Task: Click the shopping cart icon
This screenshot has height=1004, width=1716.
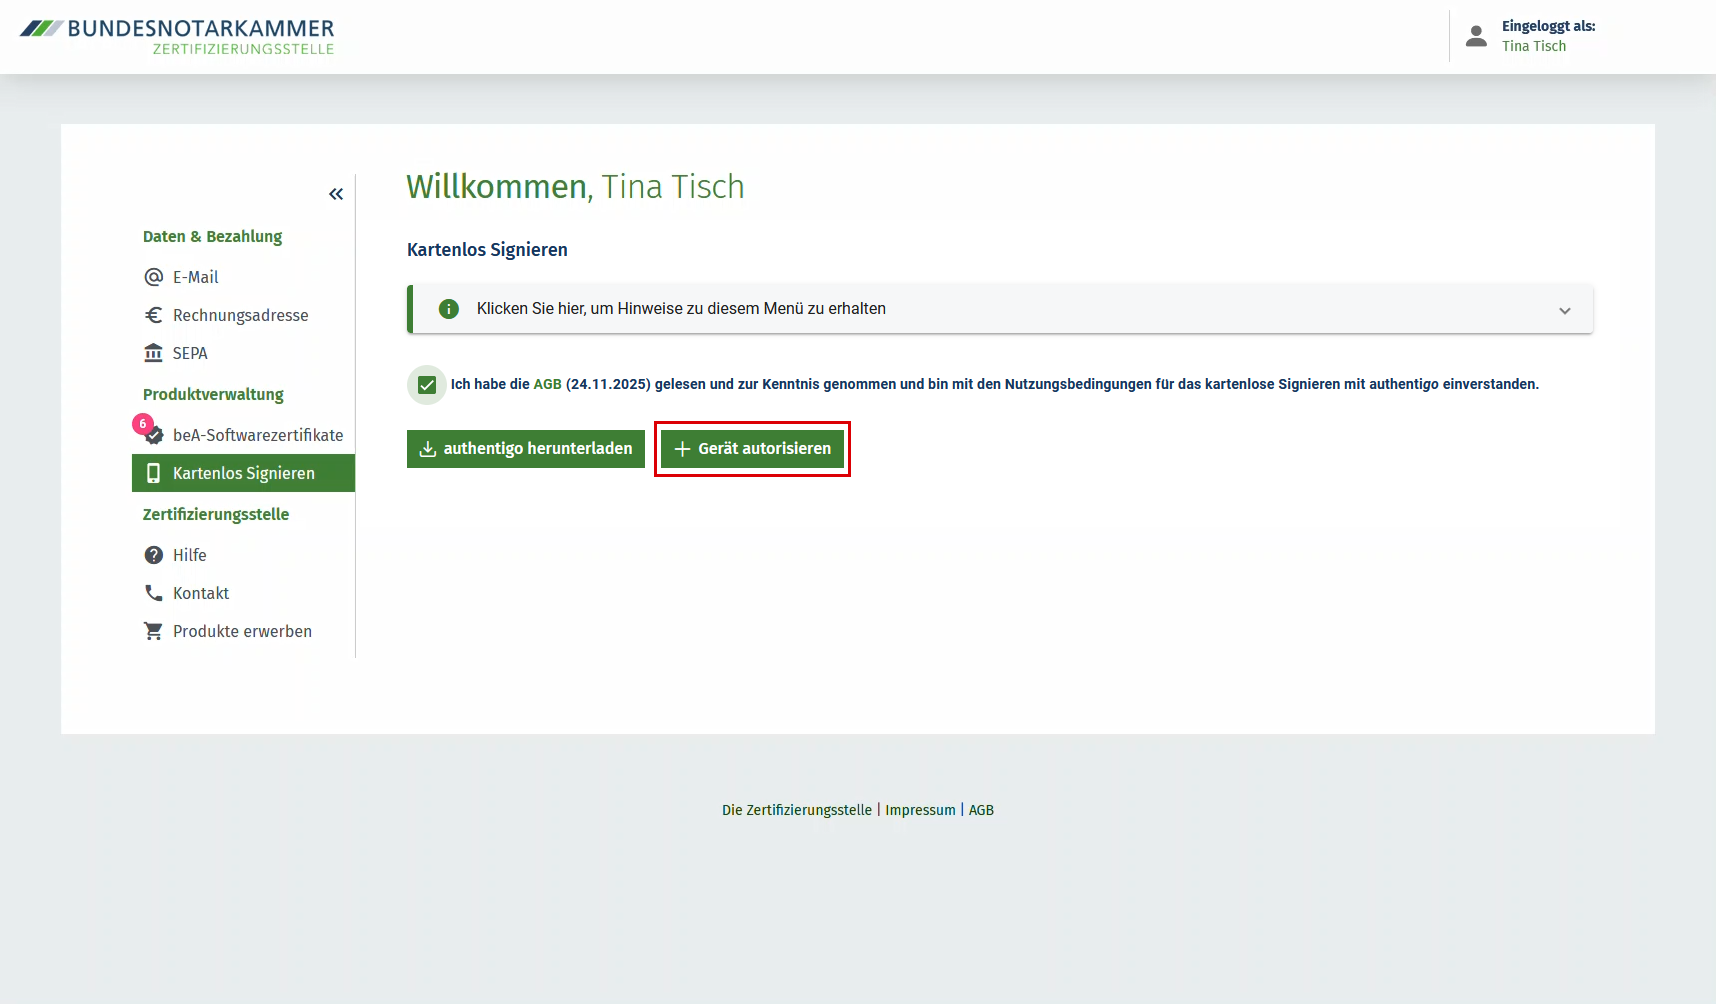Action: tap(153, 631)
